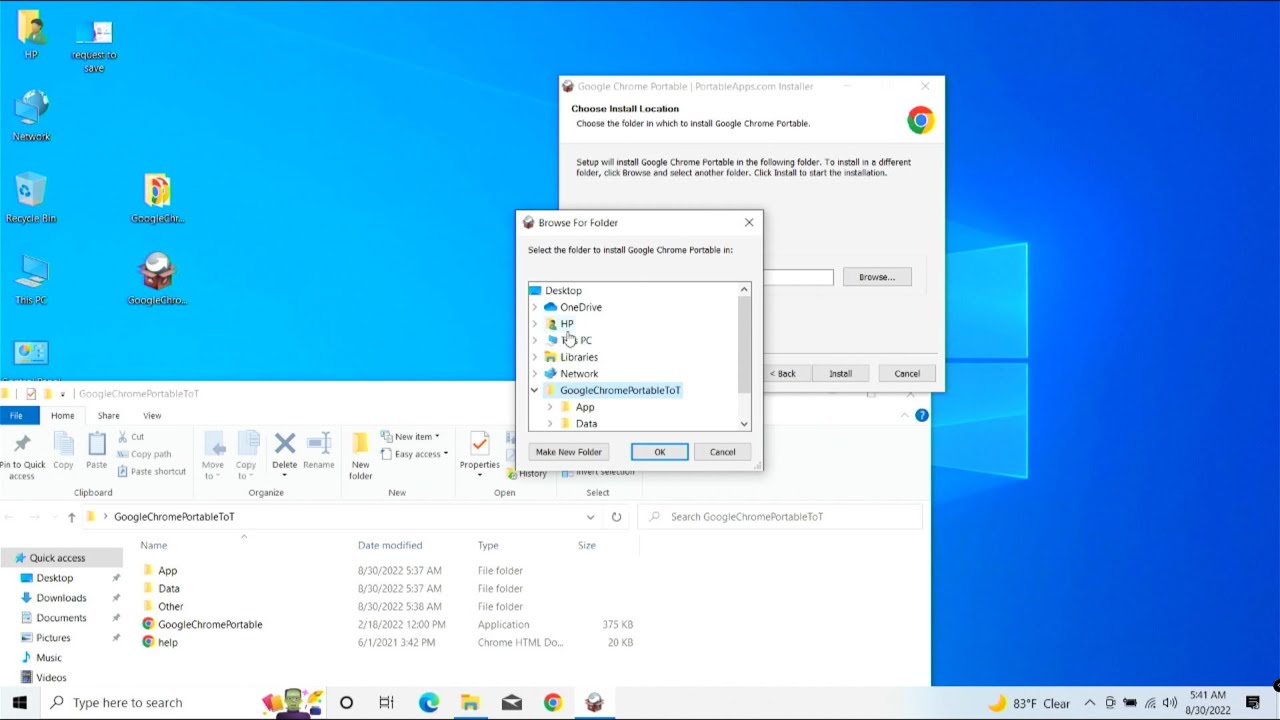
Task: Click the History button in ribbon
Action: pyautogui.click(x=526, y=474)
